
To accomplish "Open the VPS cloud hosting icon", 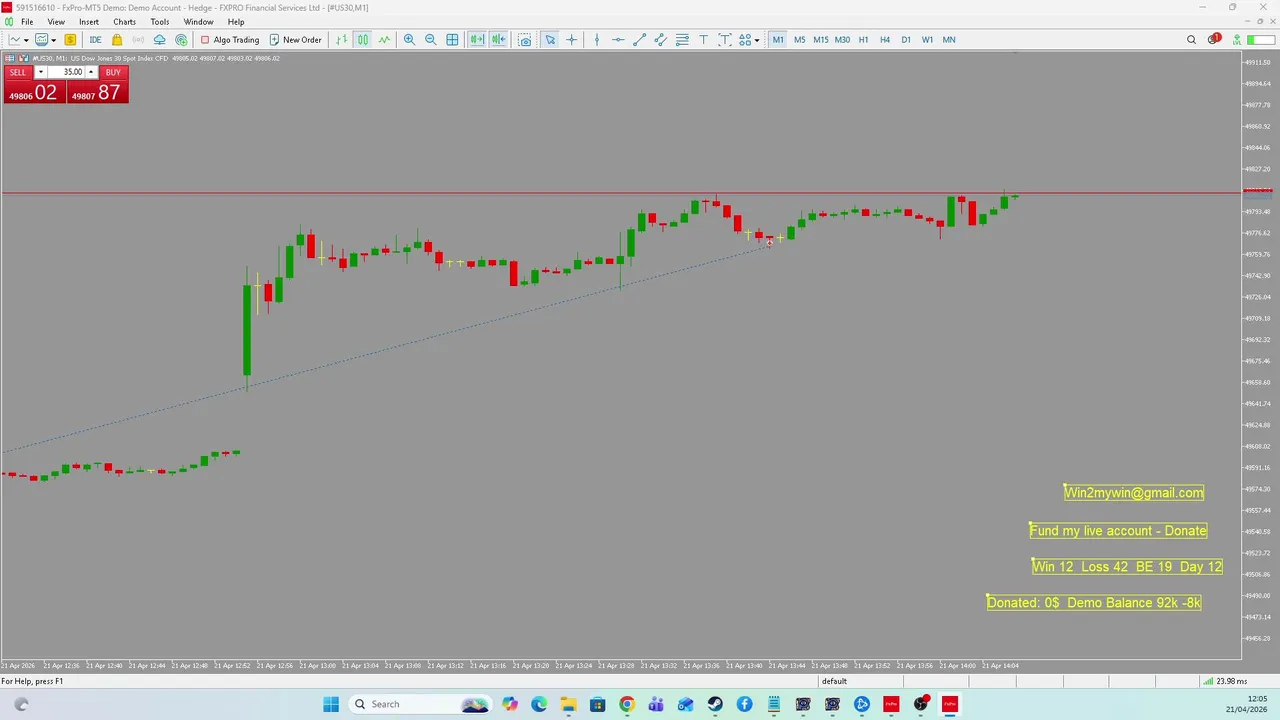I will [159, 40].
